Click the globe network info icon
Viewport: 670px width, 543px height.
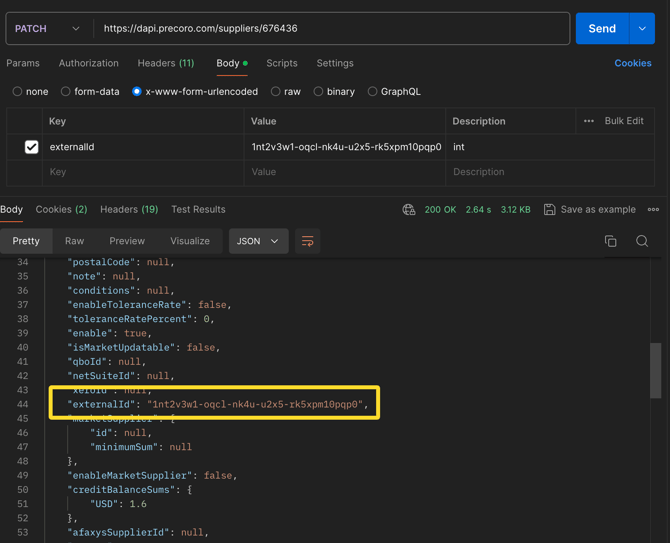(x=409, y=210)
